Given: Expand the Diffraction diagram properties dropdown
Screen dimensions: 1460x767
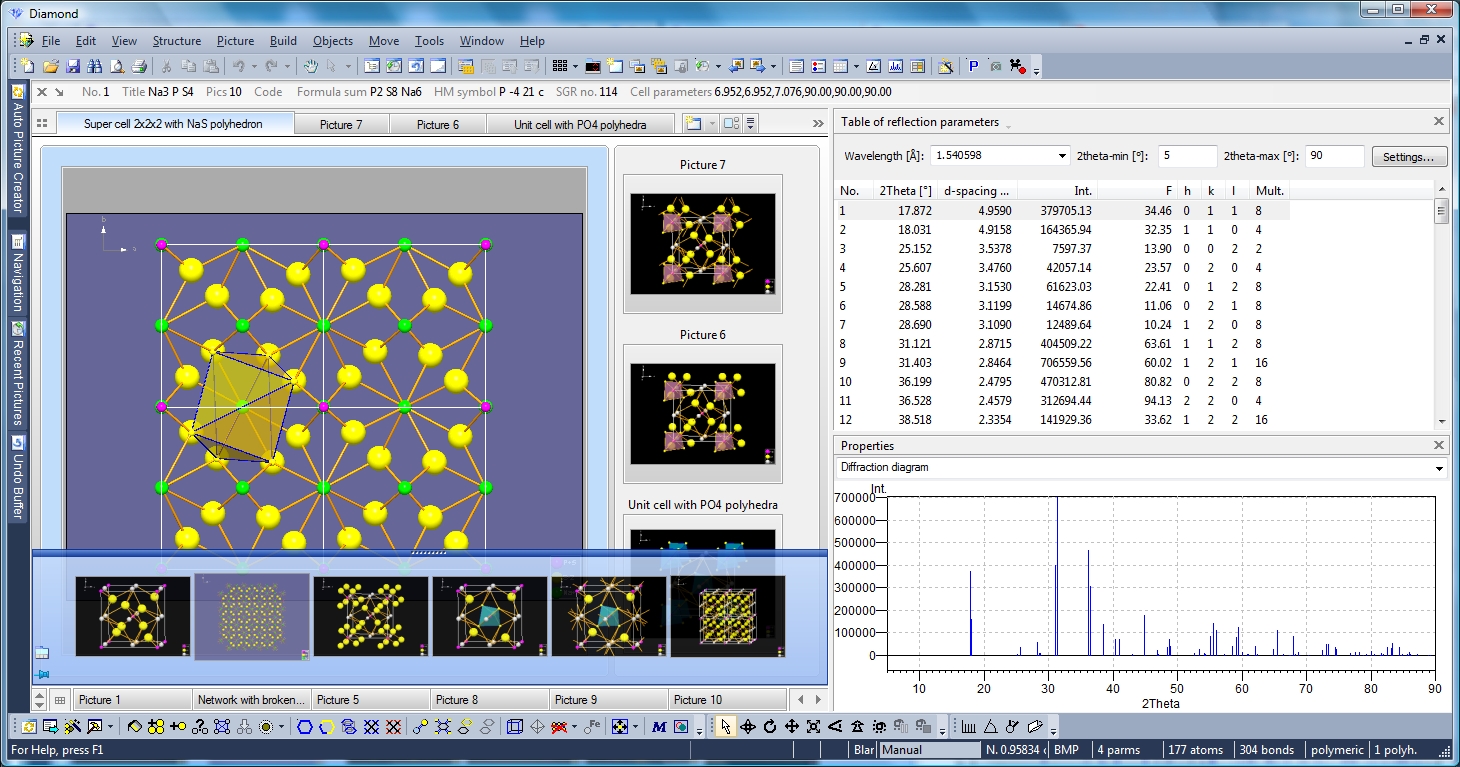Looking at the screenshot, I should tap(1439, 468).
